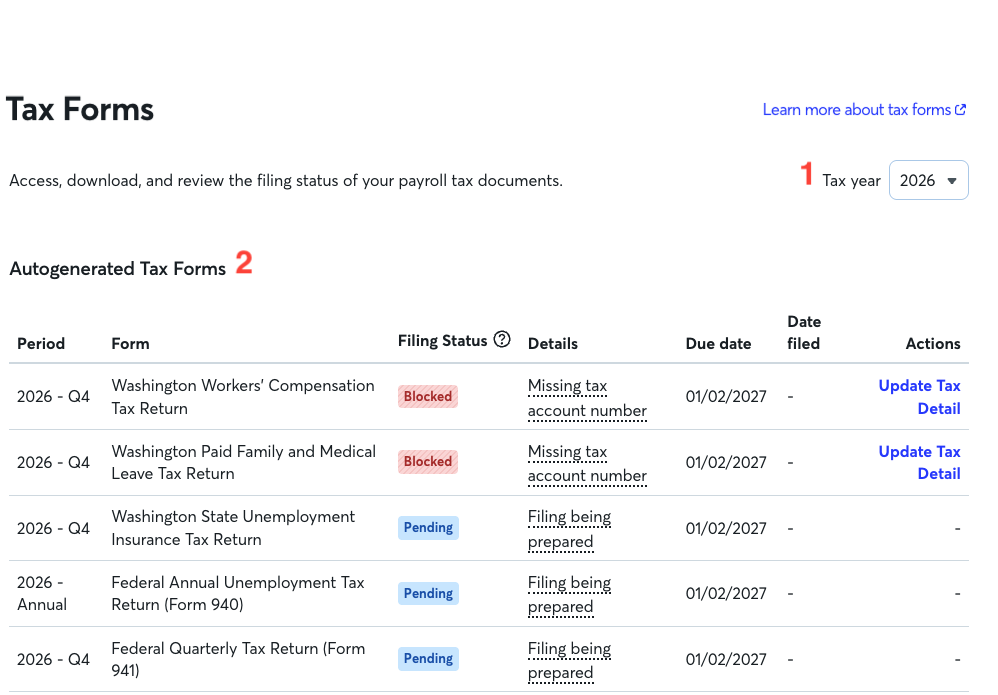Click Pending badge on Form 940 row
The width and height of the screenshot is (998, 695).
[428, 593]
